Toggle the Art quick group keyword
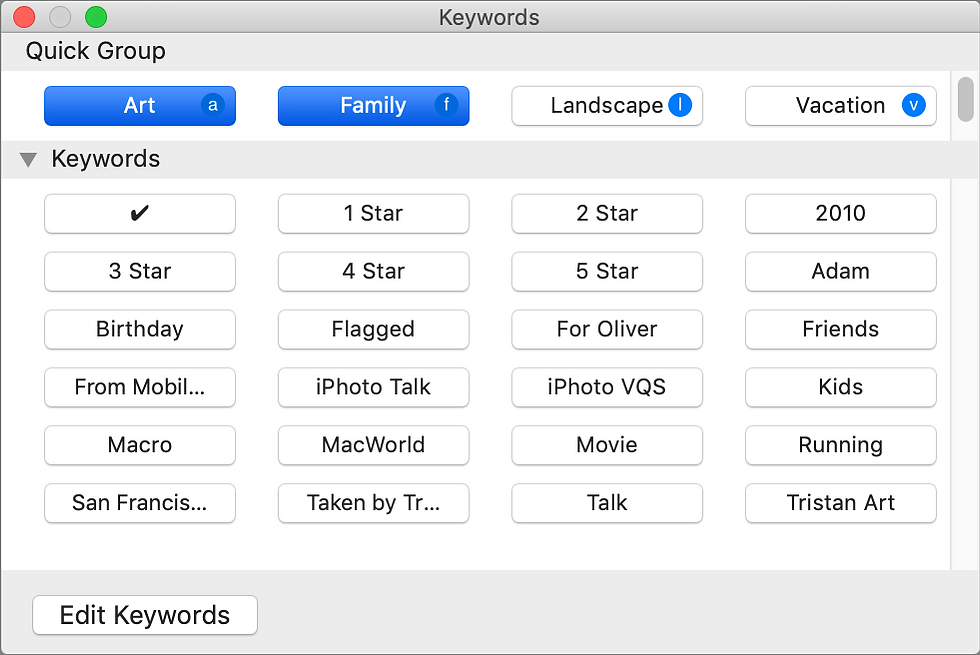Screen dimensions: 980x655 coord(140,106)
